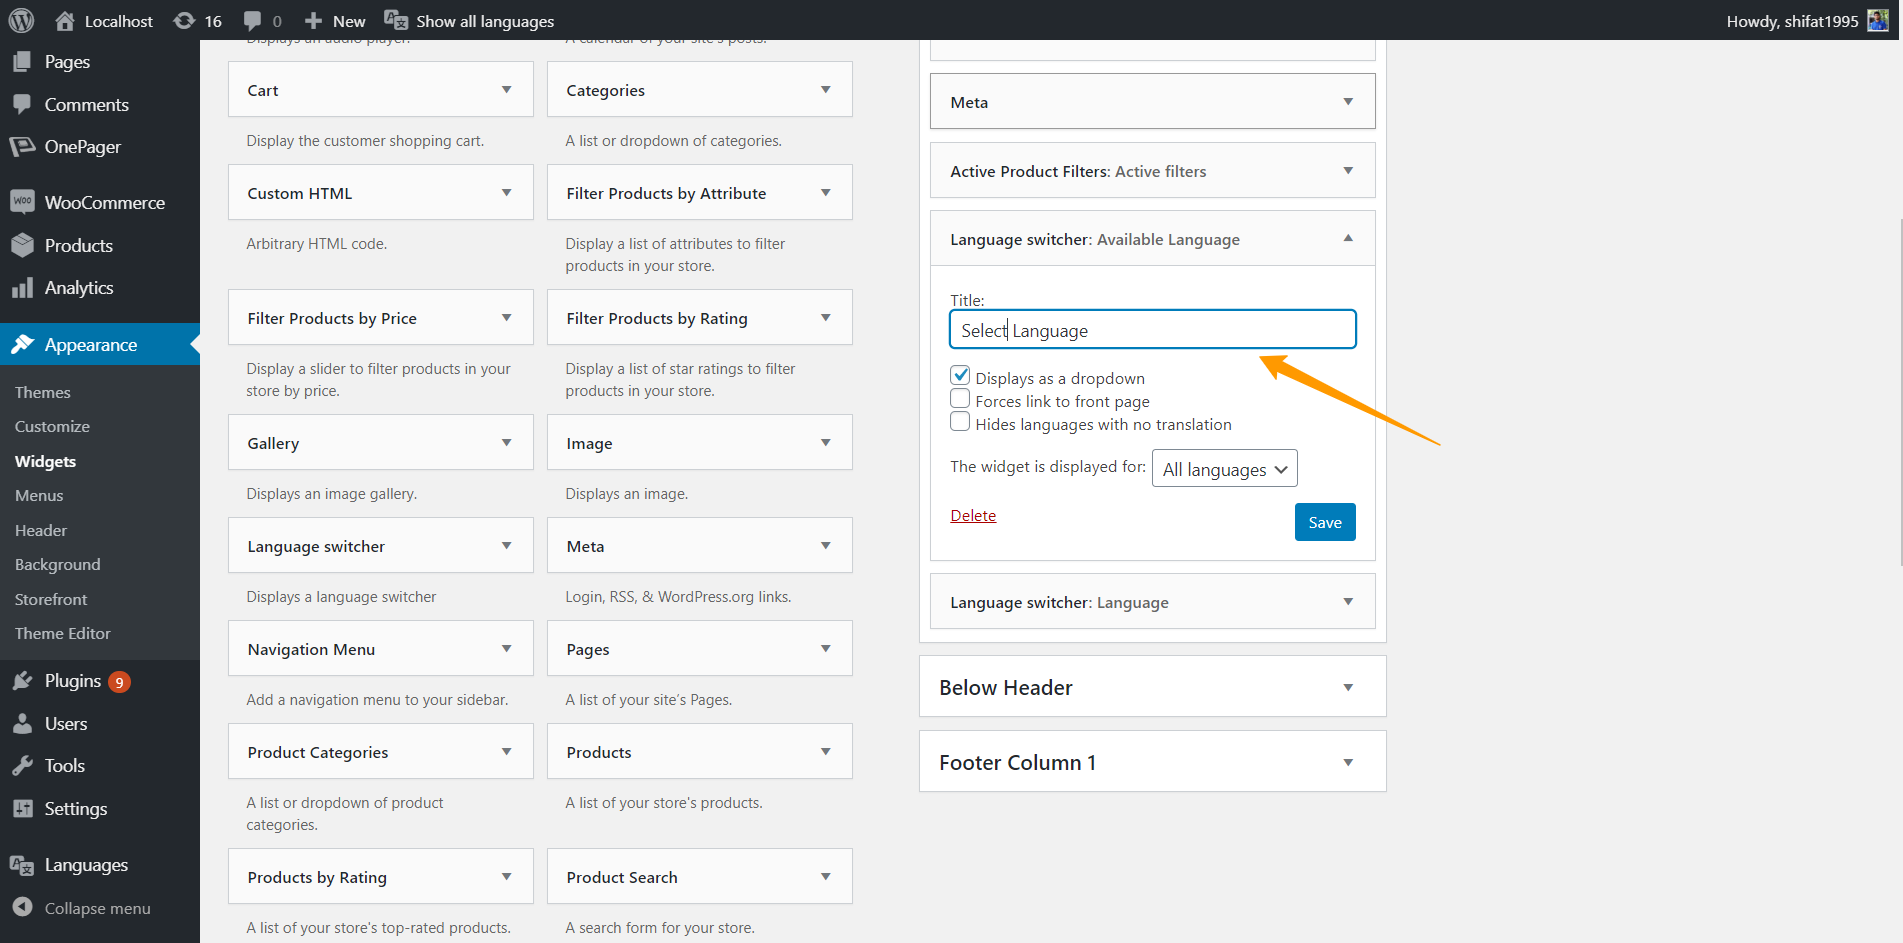The height and width of the screenshot is (943, 1903).
Task: Open the 16 pending updates icon
Action: pos(184,21)
